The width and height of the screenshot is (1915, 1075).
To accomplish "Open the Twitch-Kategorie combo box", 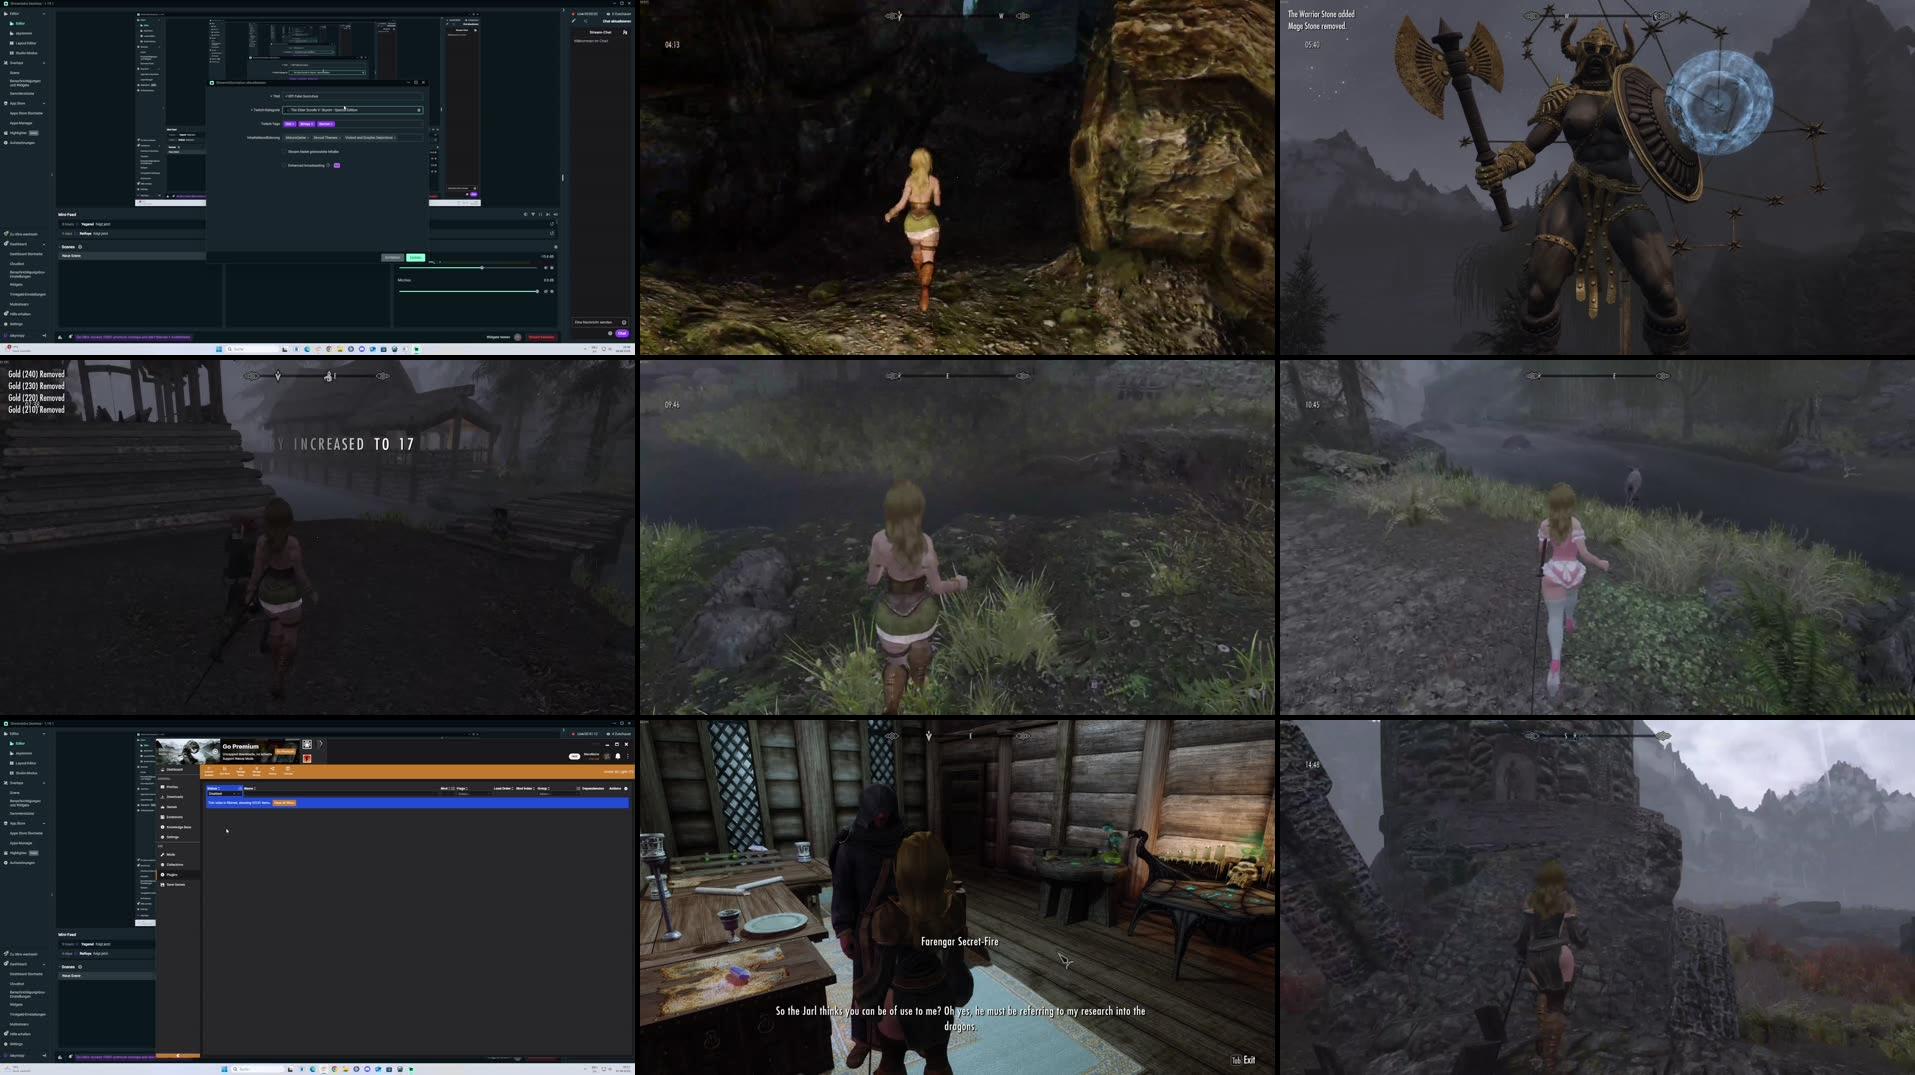I will pos(353,110).
